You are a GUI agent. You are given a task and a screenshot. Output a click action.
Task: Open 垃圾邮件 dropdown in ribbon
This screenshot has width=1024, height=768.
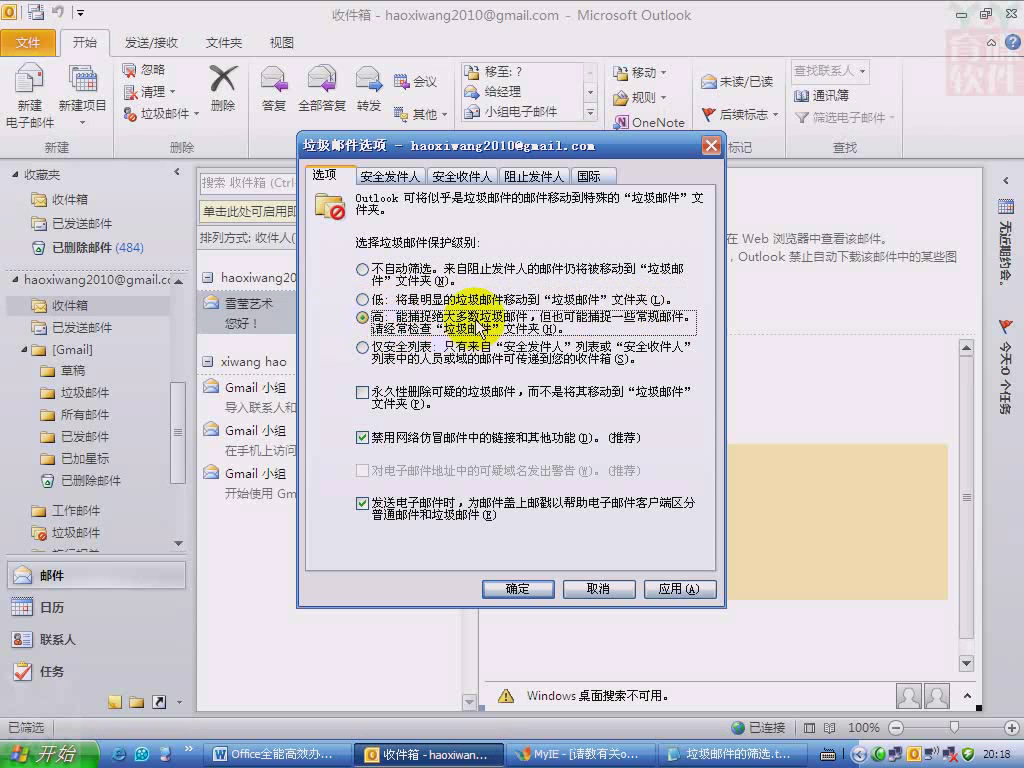[196, 114]
